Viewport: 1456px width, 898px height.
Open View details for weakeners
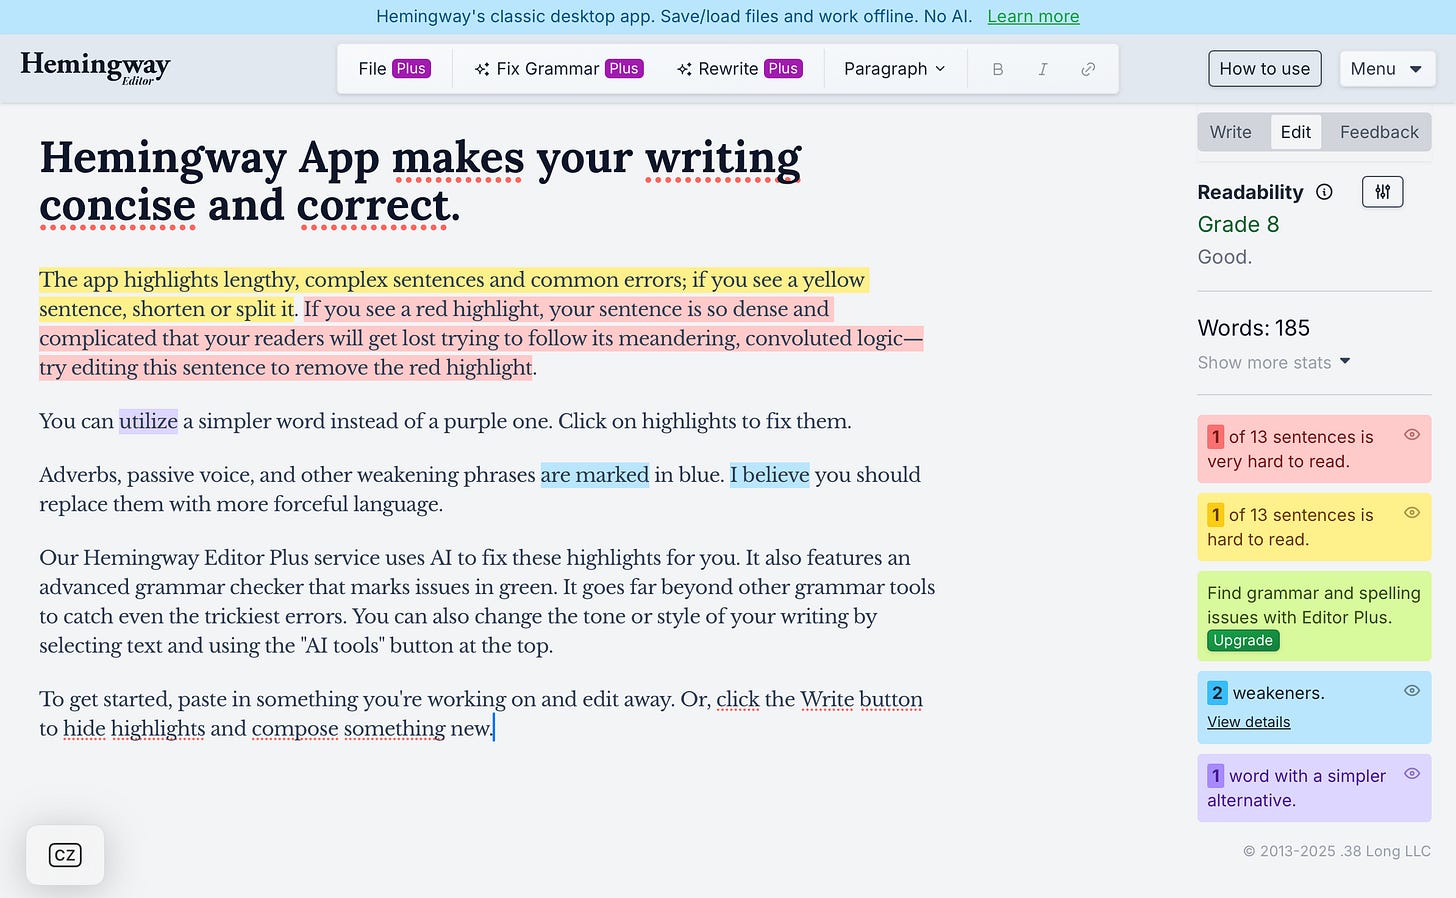[1248, 722]
